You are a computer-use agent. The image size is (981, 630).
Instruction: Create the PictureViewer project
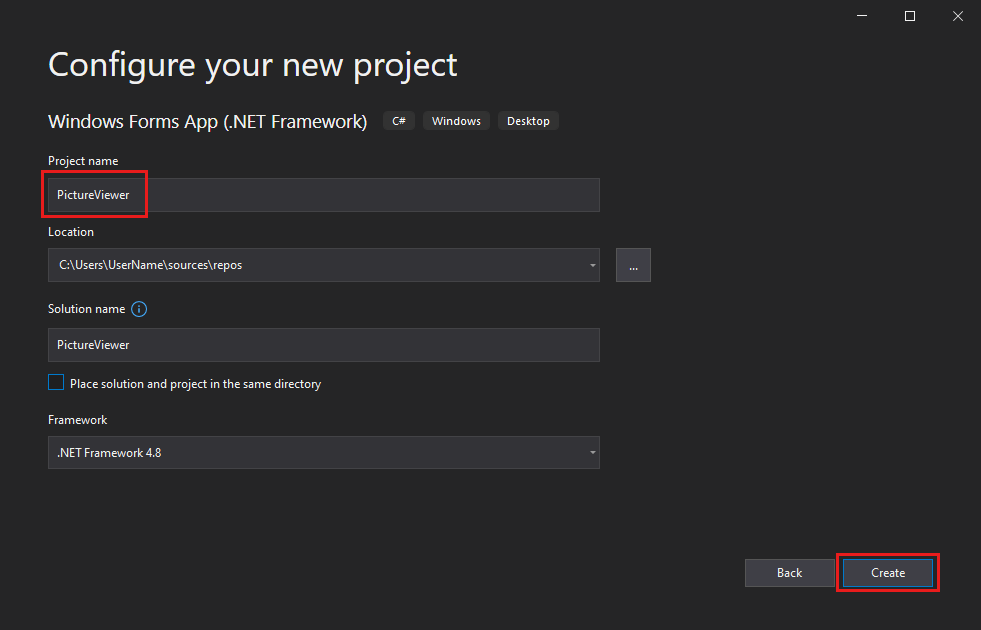point(887,572)
